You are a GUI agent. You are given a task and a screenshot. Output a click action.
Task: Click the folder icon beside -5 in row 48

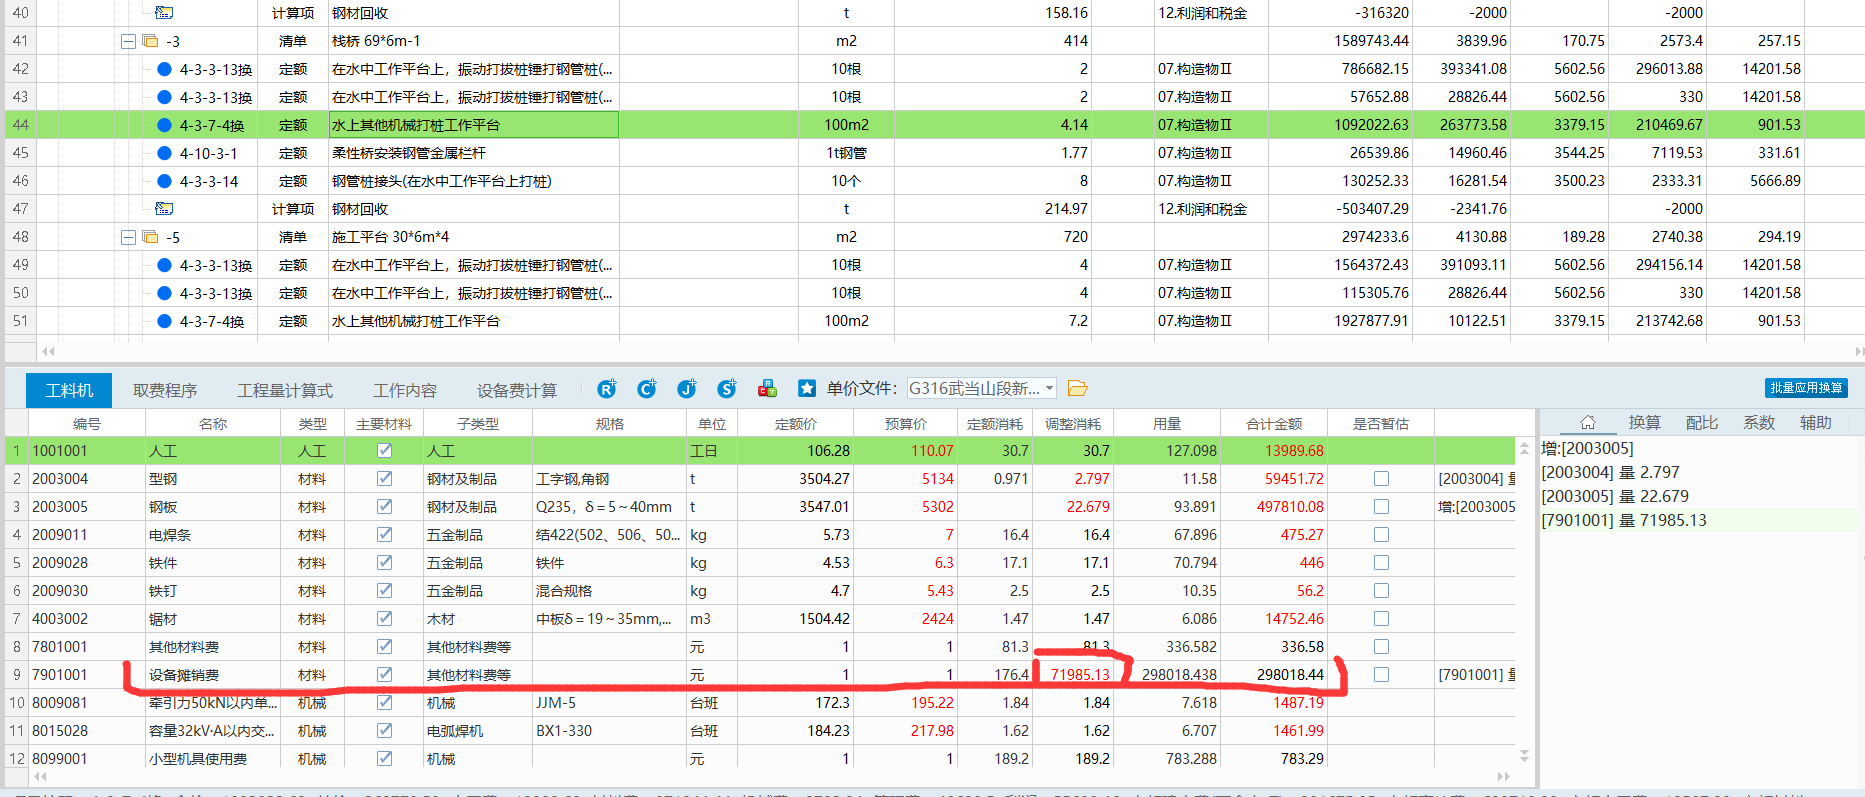click(151, 237)
